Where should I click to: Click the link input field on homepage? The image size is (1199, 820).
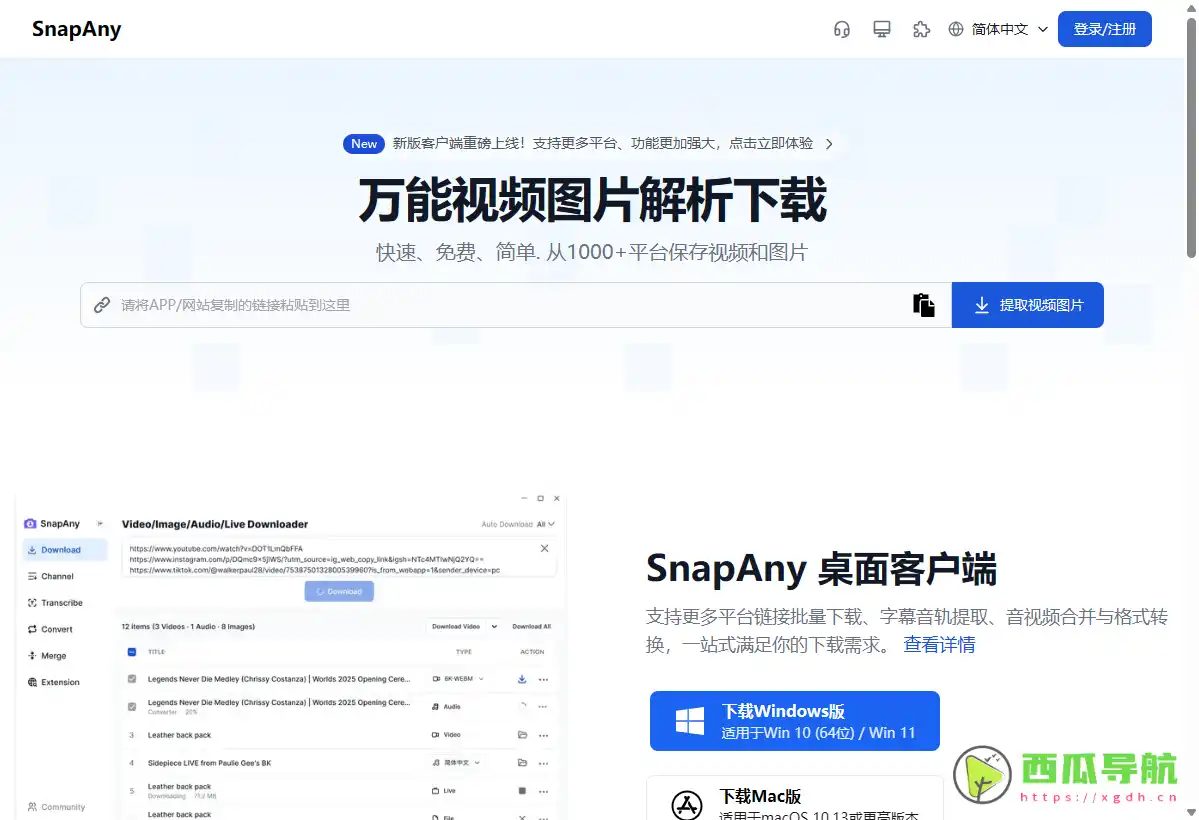tap(450, 304)
